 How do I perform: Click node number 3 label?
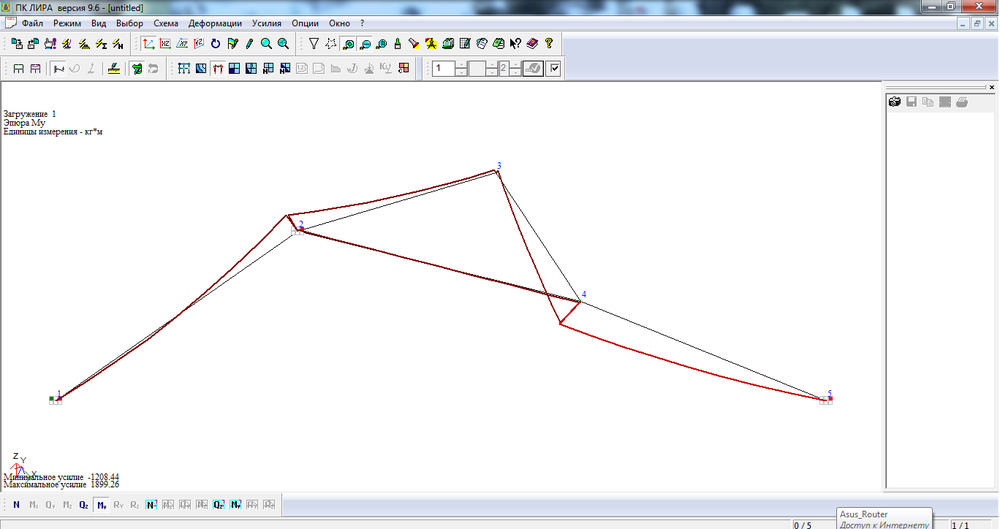pyautogui.click(x=499, y=166)
